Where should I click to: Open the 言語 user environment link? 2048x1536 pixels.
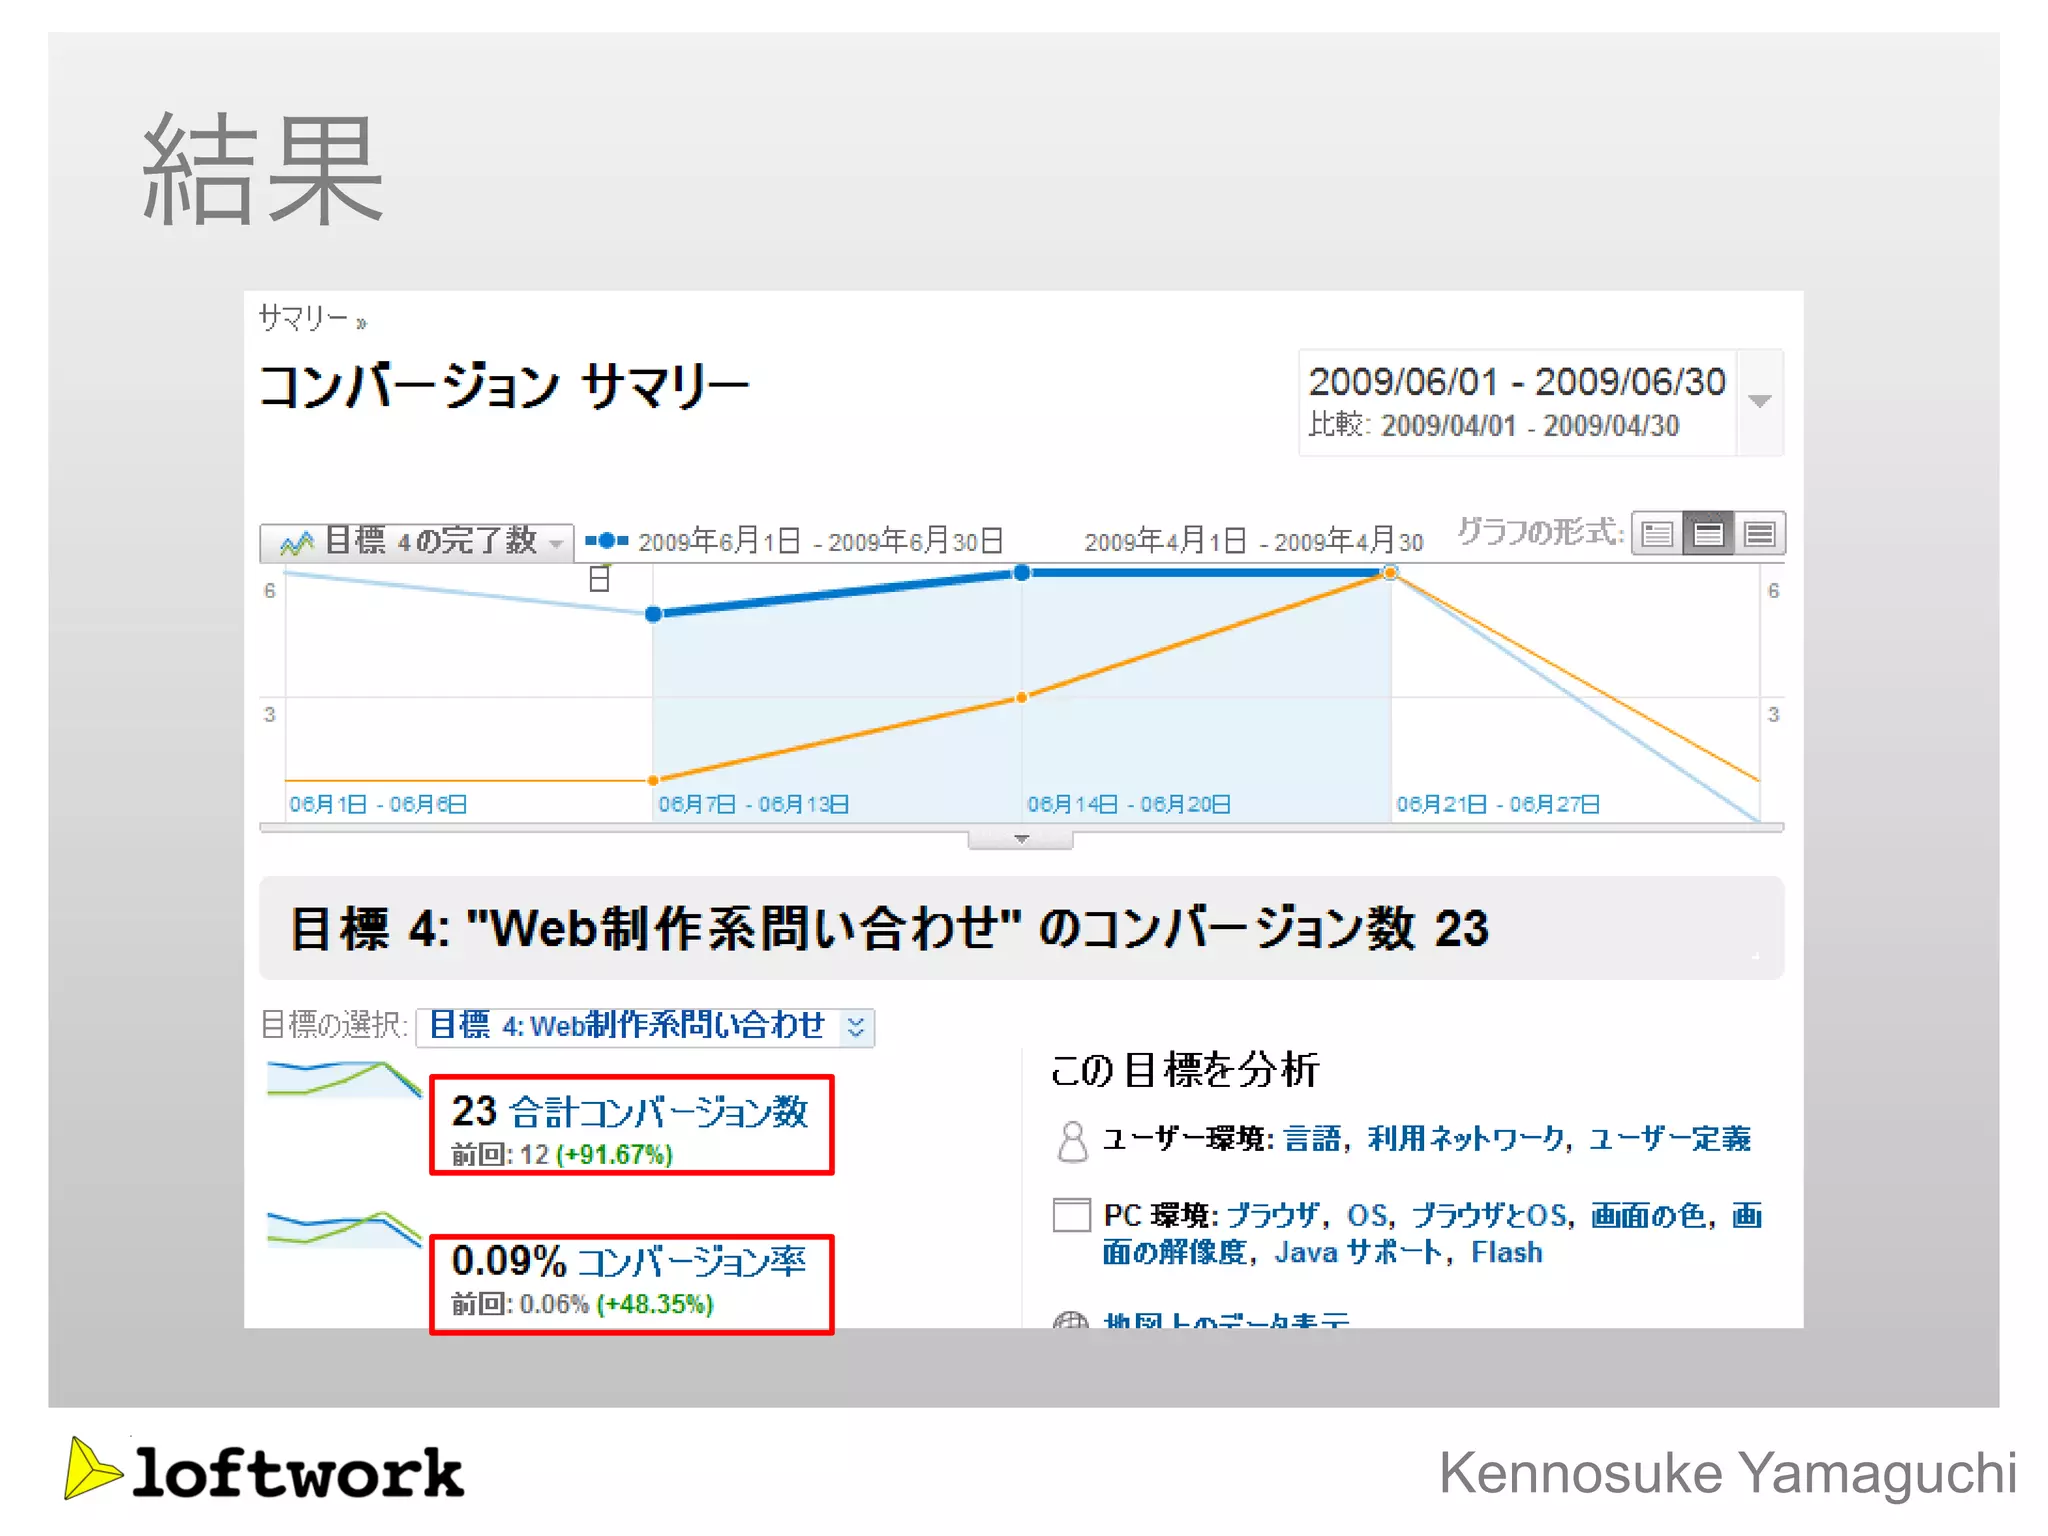pos(1312,1139)
